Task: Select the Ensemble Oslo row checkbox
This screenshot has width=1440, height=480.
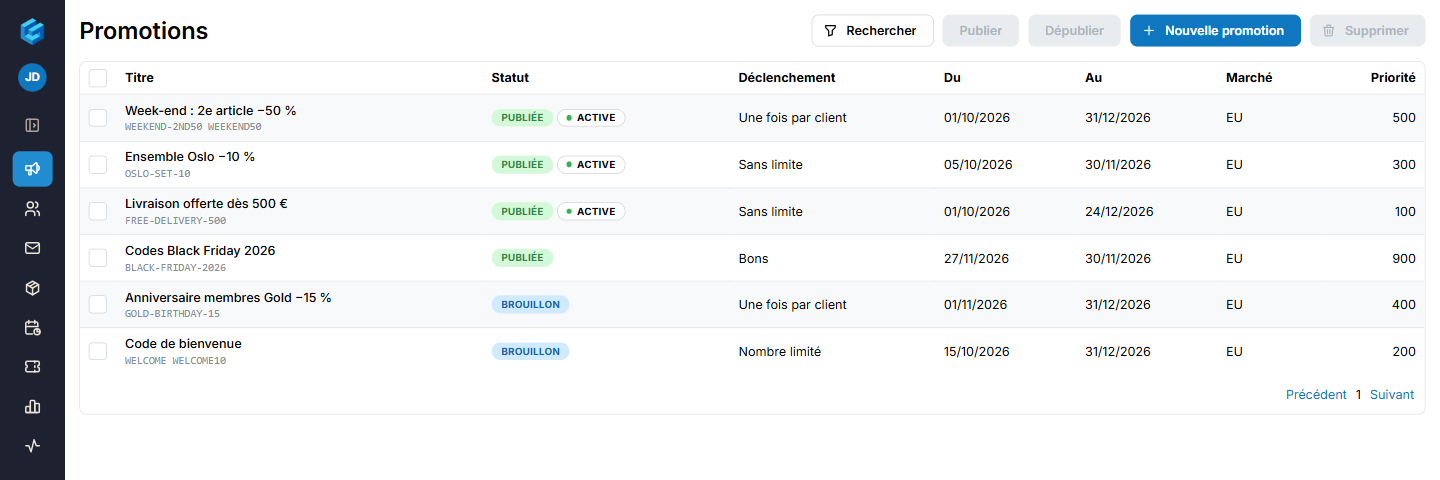Action: point(98,164)
